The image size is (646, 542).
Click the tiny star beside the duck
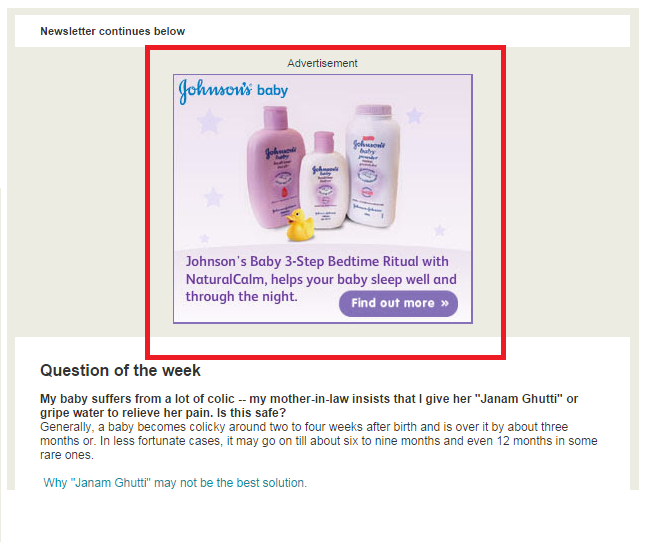[x=204, y=238]
